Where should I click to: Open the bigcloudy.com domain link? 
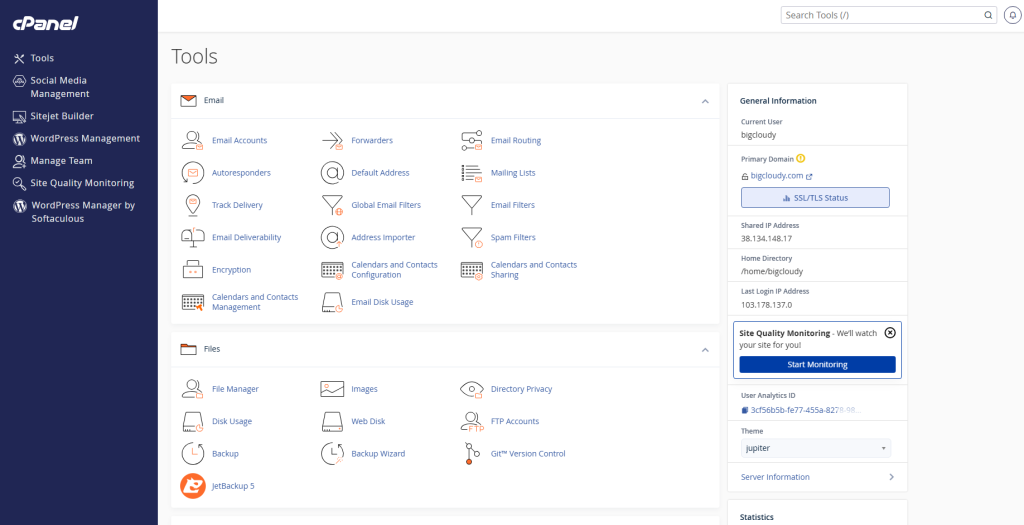pos(776,176)
